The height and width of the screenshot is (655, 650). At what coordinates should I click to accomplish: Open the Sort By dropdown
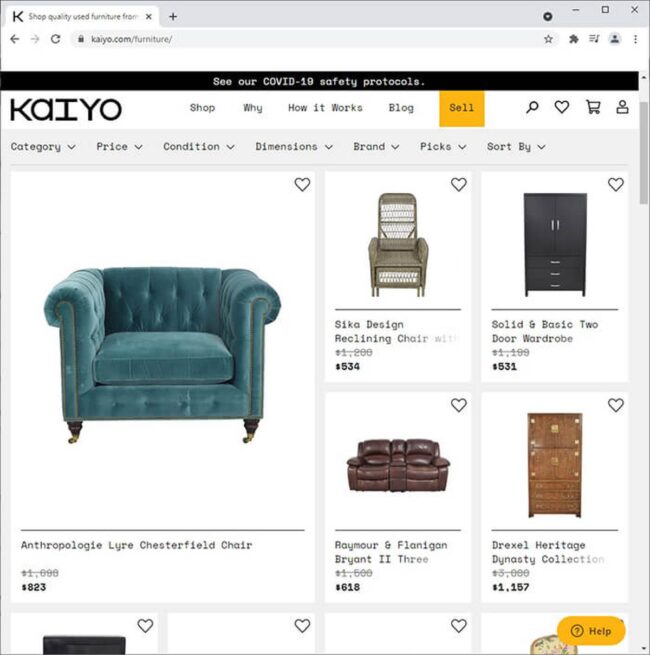click(516, 147)
